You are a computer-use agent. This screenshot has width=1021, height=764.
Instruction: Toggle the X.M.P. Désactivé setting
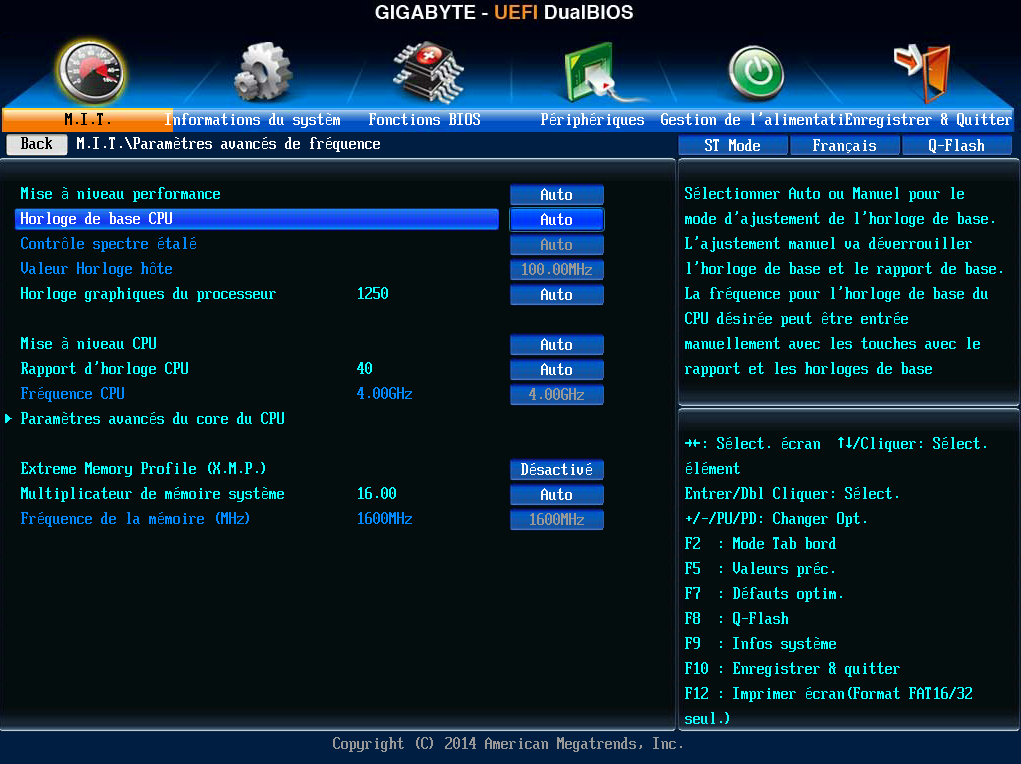(x=557, y=470)
